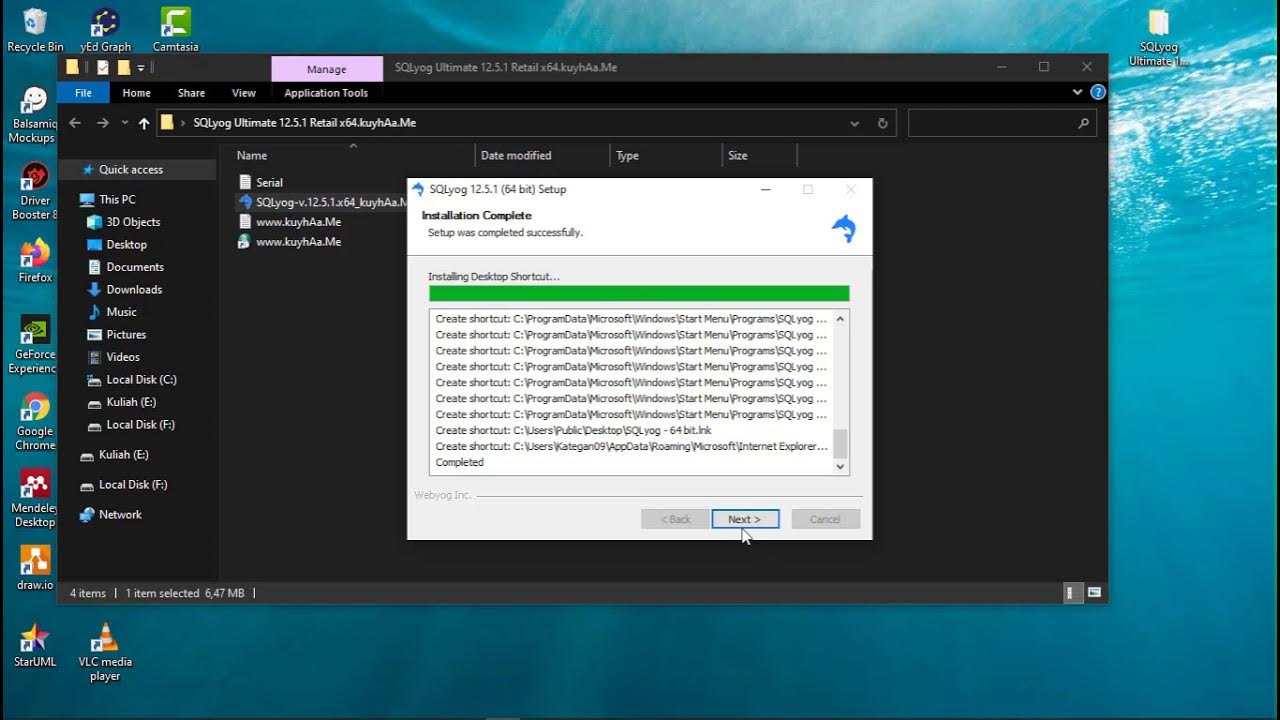Select Network in navigation pane
This screenshot has height=720, width=1280.
click(x=120, y=515)
